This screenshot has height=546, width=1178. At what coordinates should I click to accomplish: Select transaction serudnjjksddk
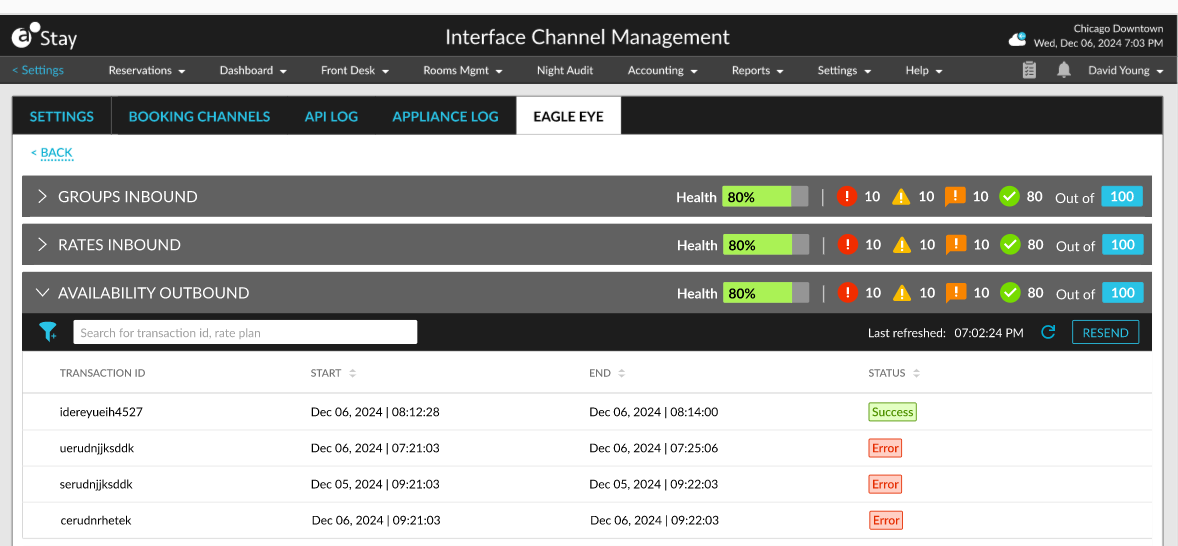click(x=96, y=484)
